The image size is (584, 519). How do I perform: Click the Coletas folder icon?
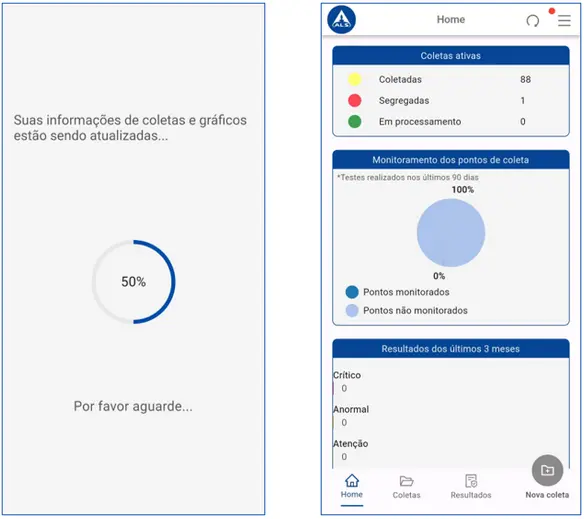click(406, 481)
